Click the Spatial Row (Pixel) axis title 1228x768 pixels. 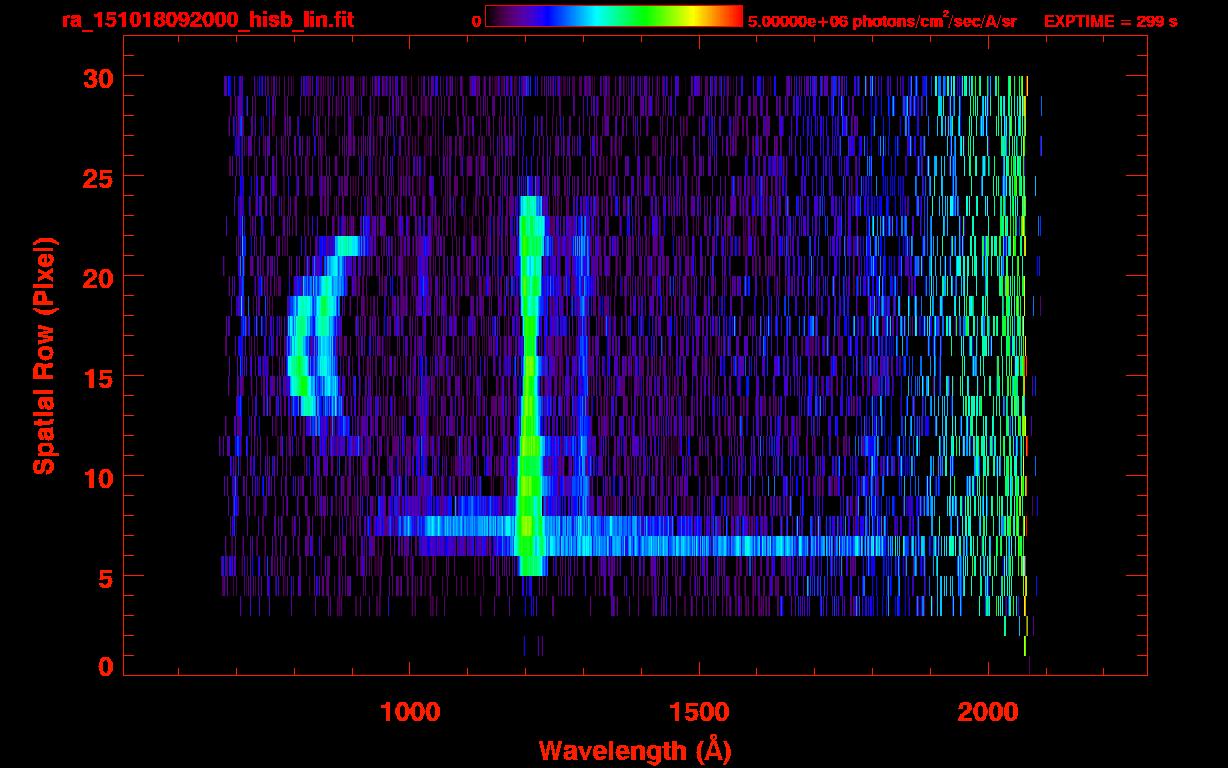[44, 356]
